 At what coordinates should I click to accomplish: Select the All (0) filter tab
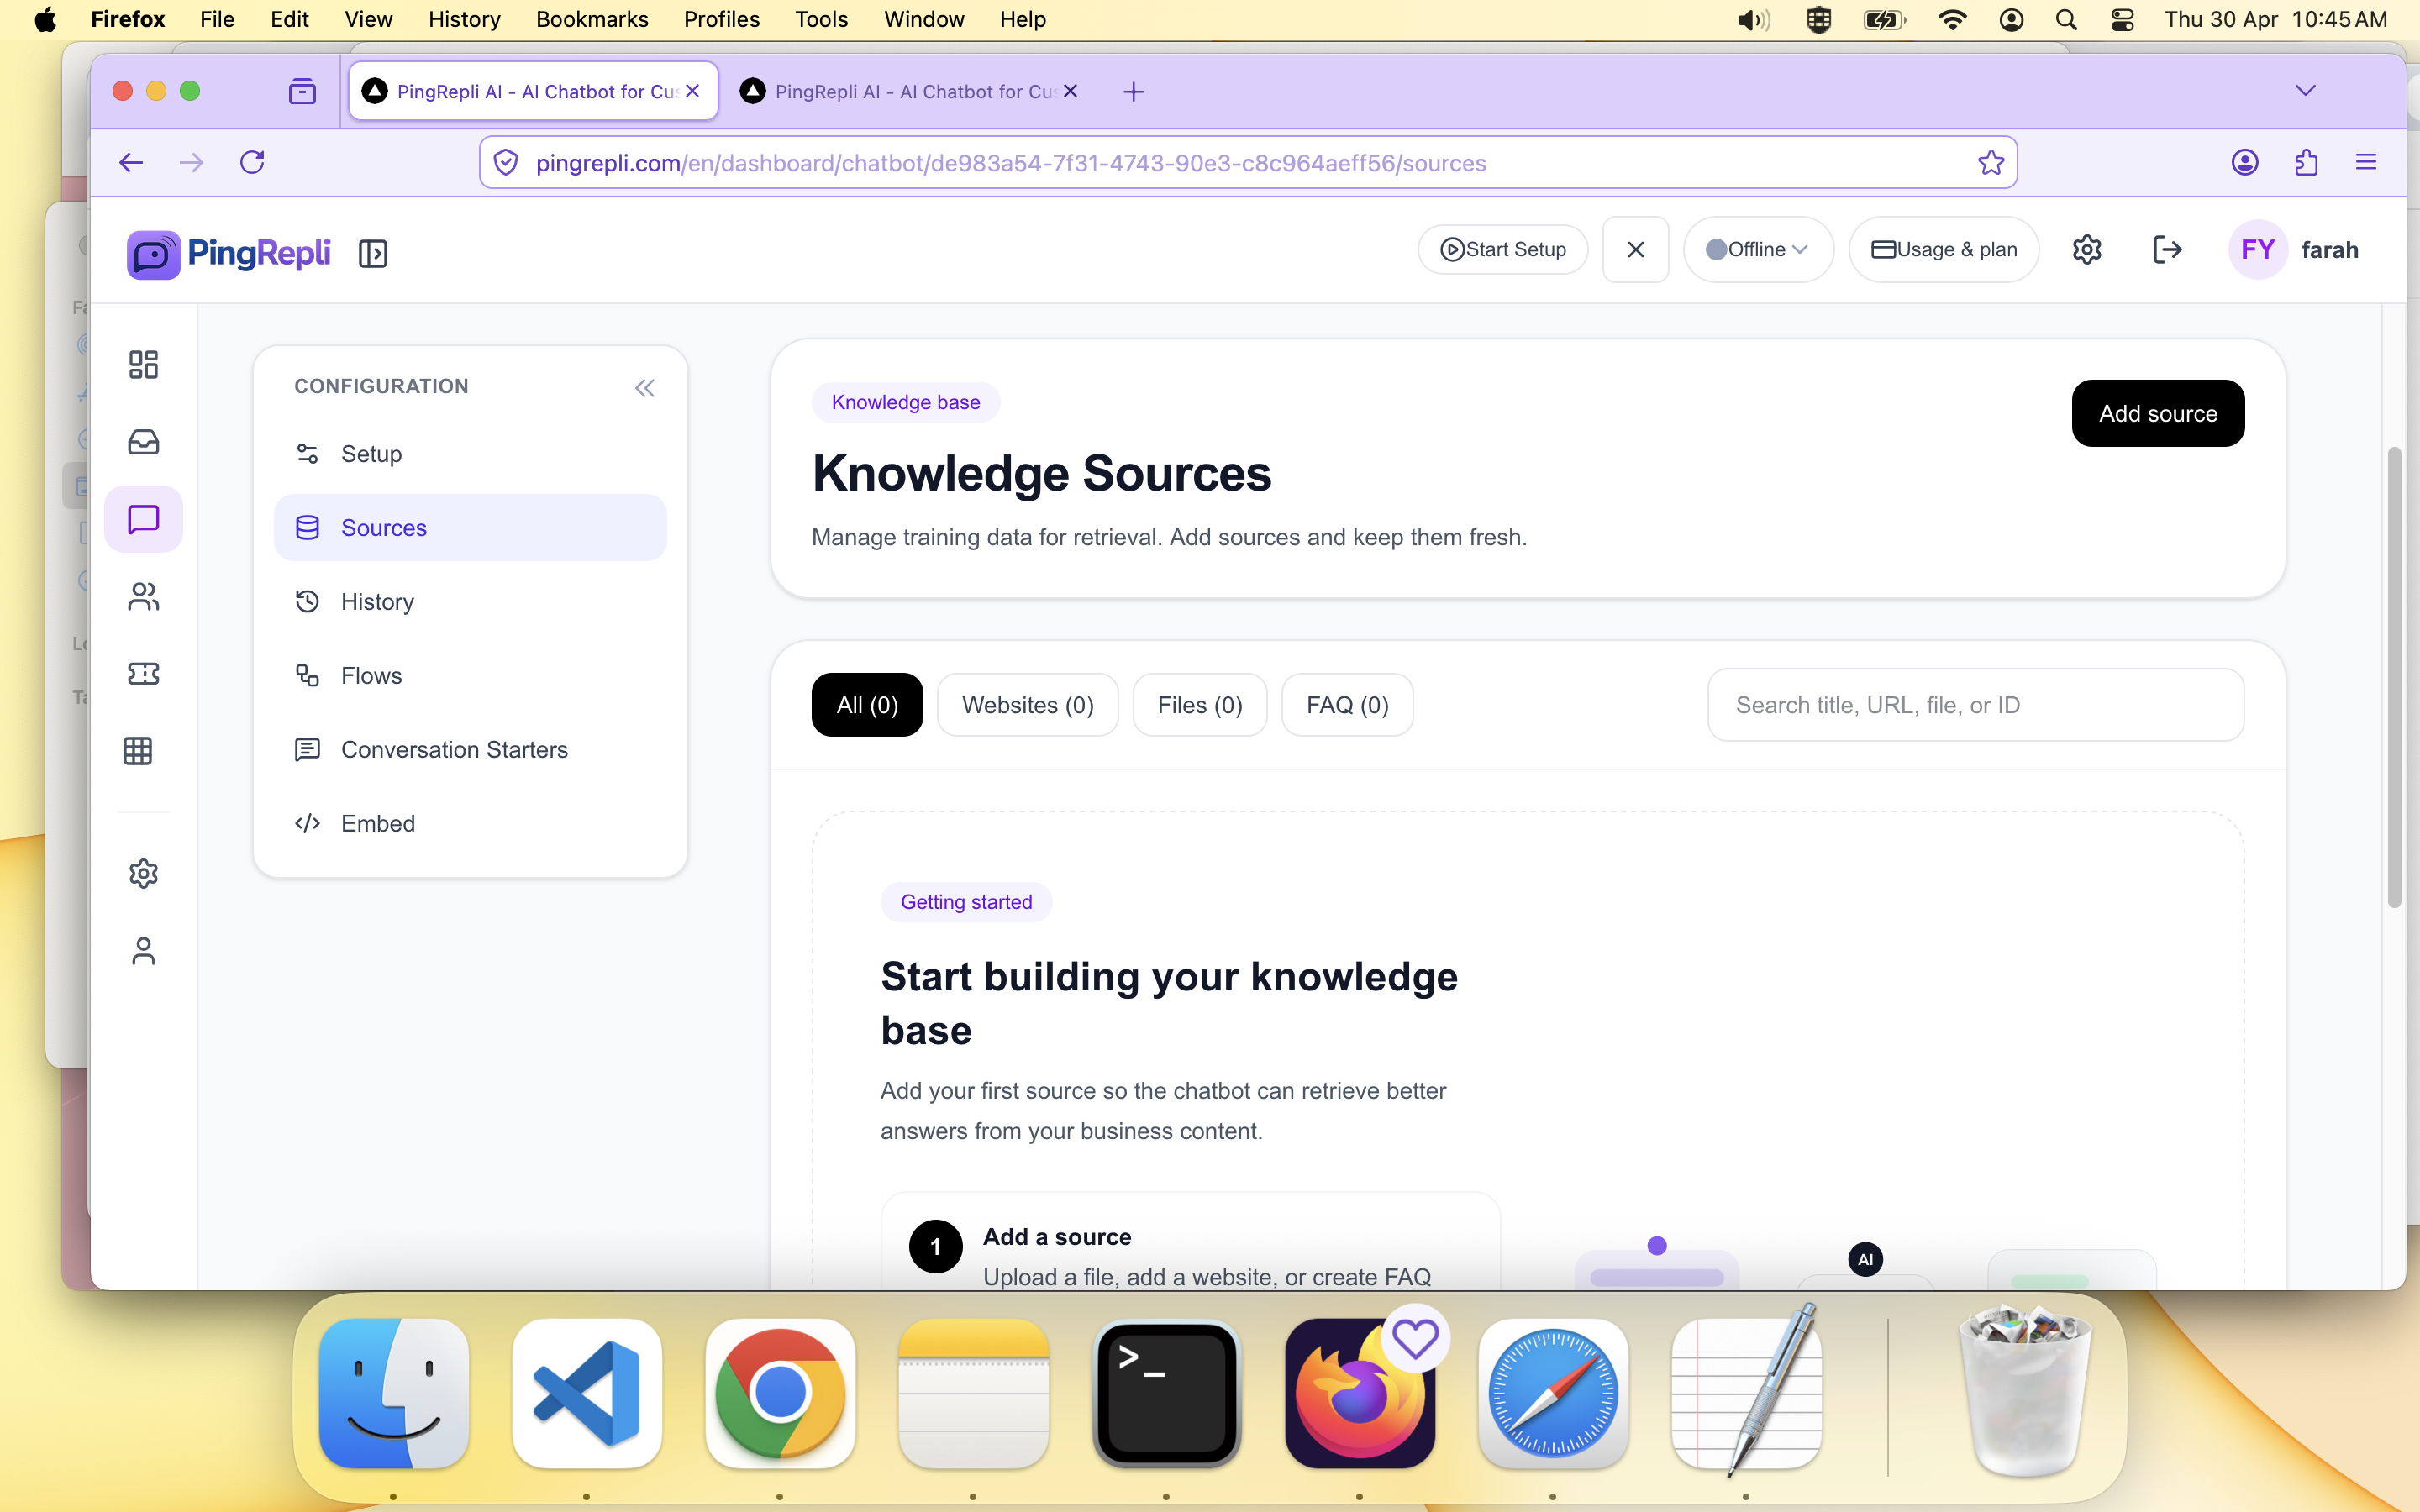[x=867, y=705]
